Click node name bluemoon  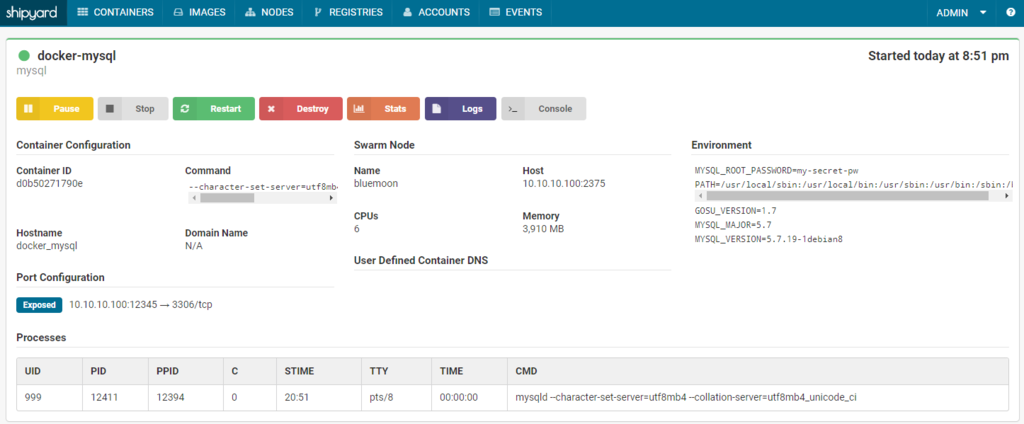(x=376, y=184)
